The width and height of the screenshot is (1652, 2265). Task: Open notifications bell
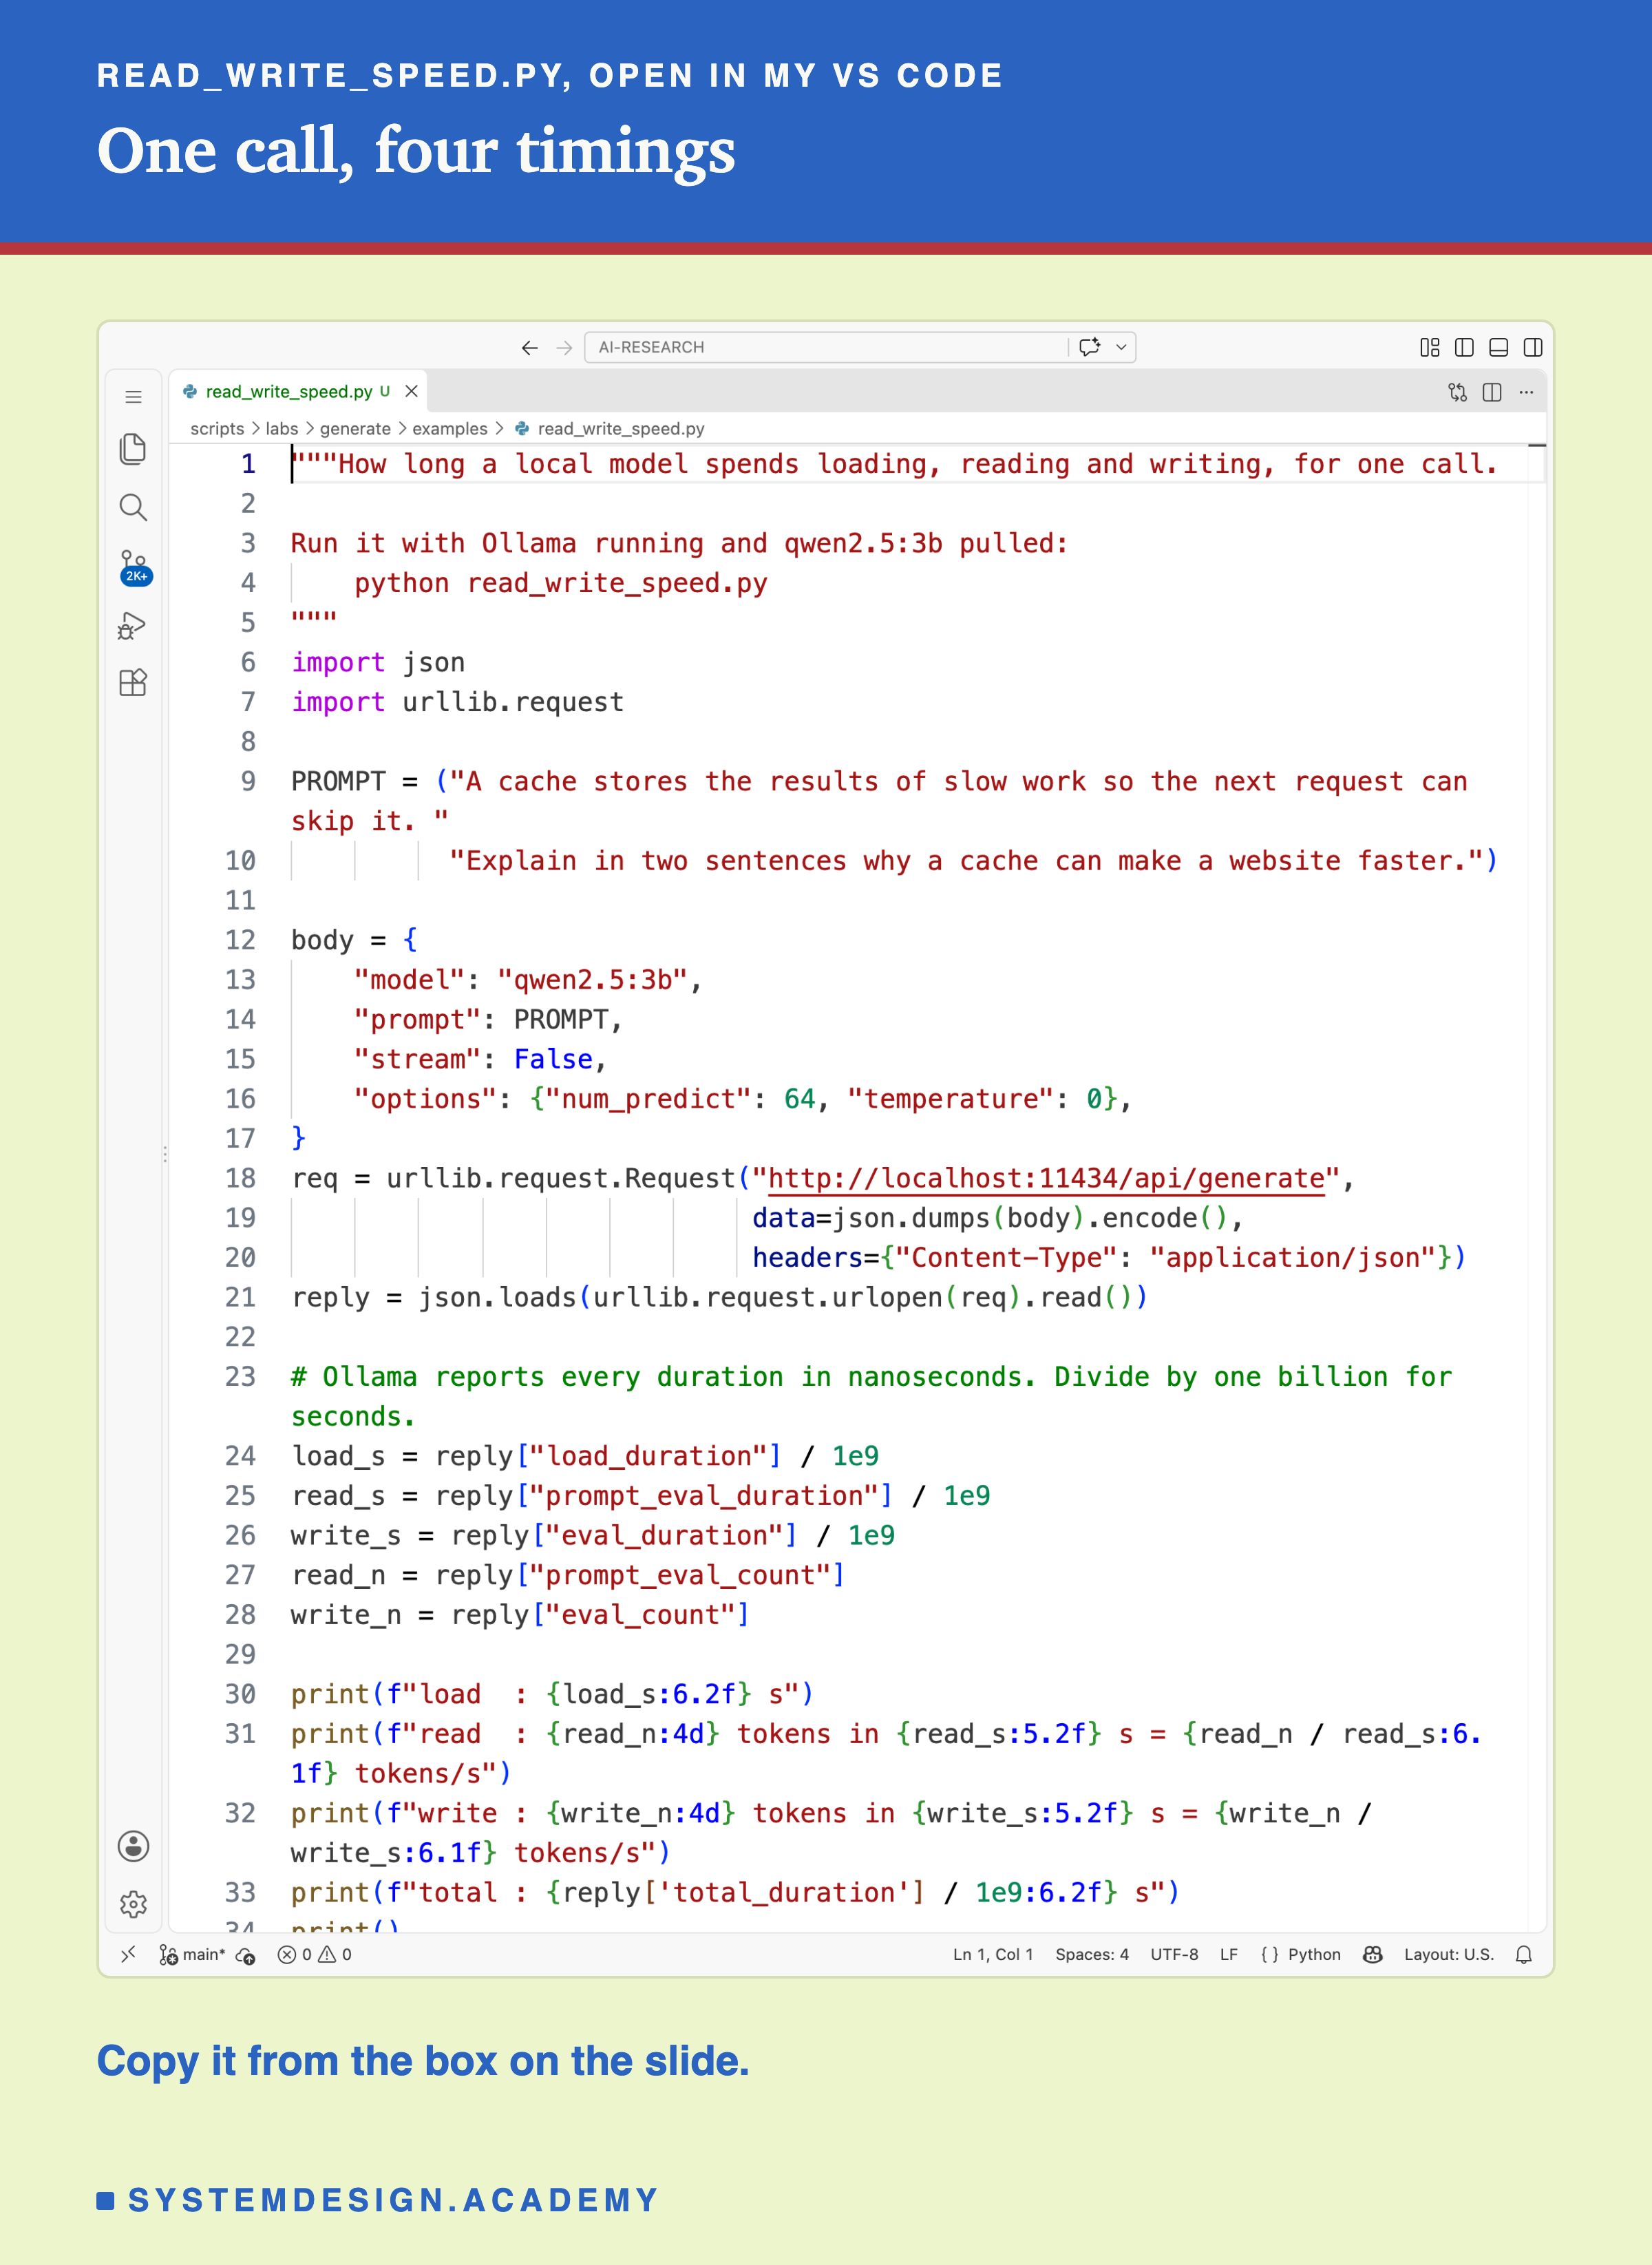pyautogui.click(x=1524, y=1955)
